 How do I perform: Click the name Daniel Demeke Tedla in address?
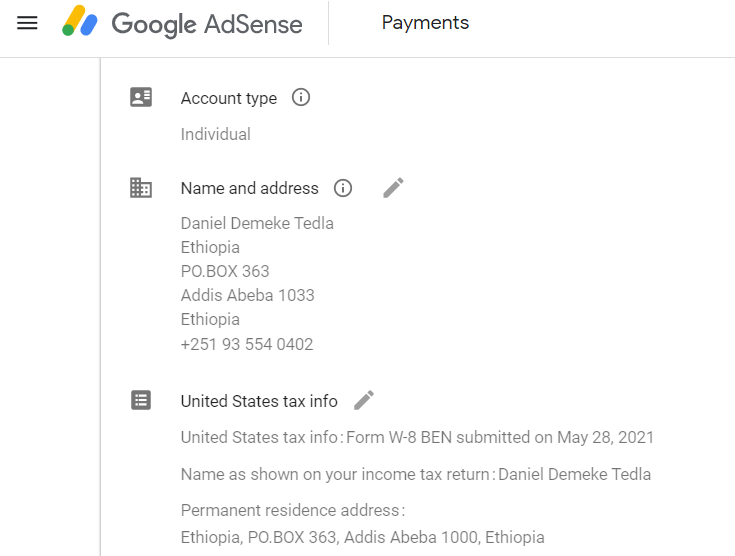[x=257, y=223]
